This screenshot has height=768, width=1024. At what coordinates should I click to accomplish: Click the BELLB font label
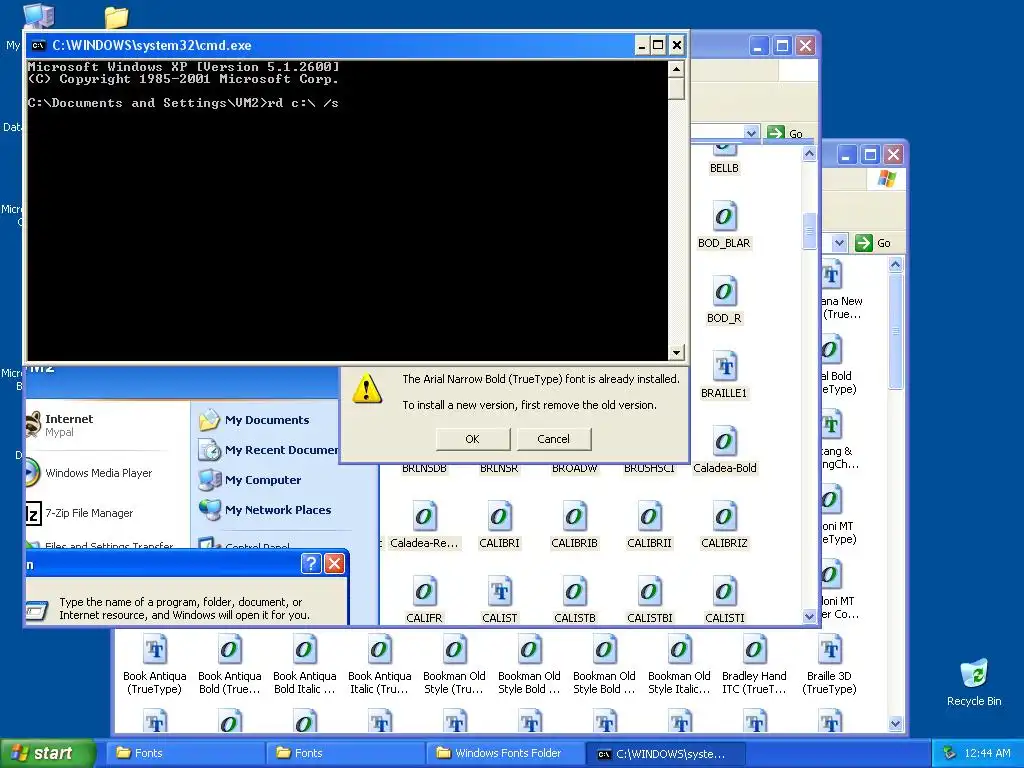click(724, 168)
